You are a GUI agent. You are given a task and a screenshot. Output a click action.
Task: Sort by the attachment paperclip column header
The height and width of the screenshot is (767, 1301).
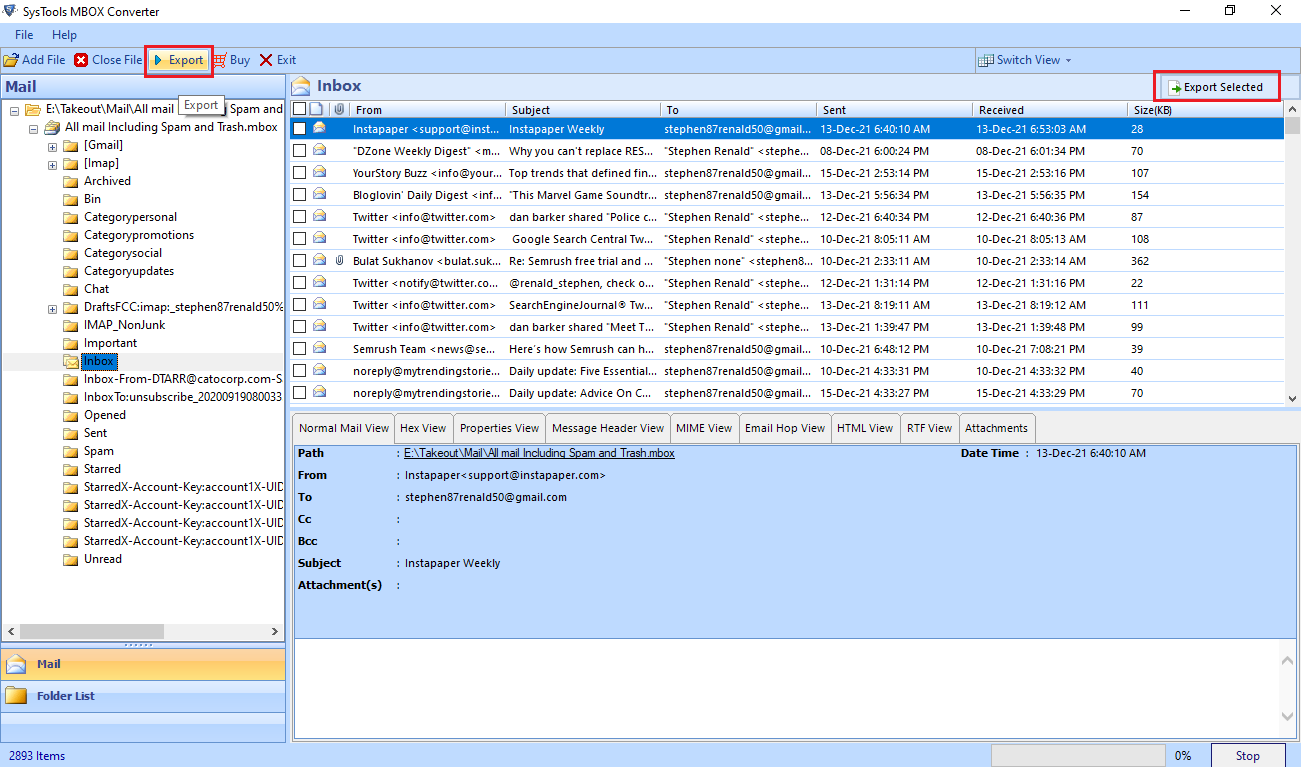point(339,110)
